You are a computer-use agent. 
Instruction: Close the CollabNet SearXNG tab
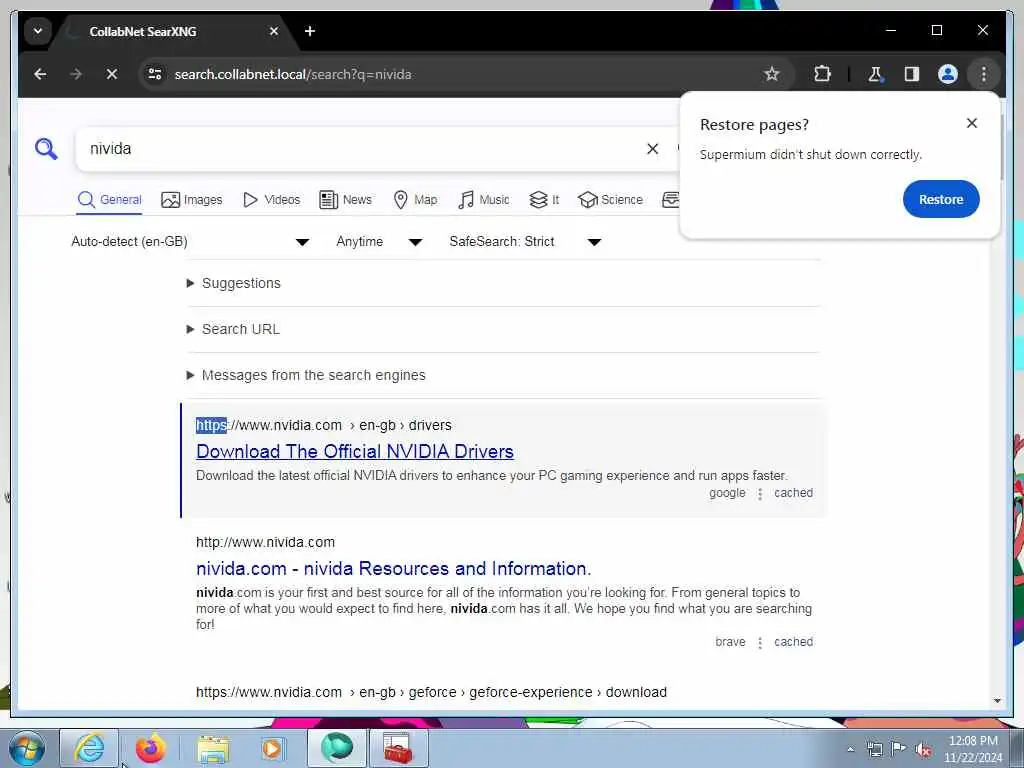[x=274, y=31]
